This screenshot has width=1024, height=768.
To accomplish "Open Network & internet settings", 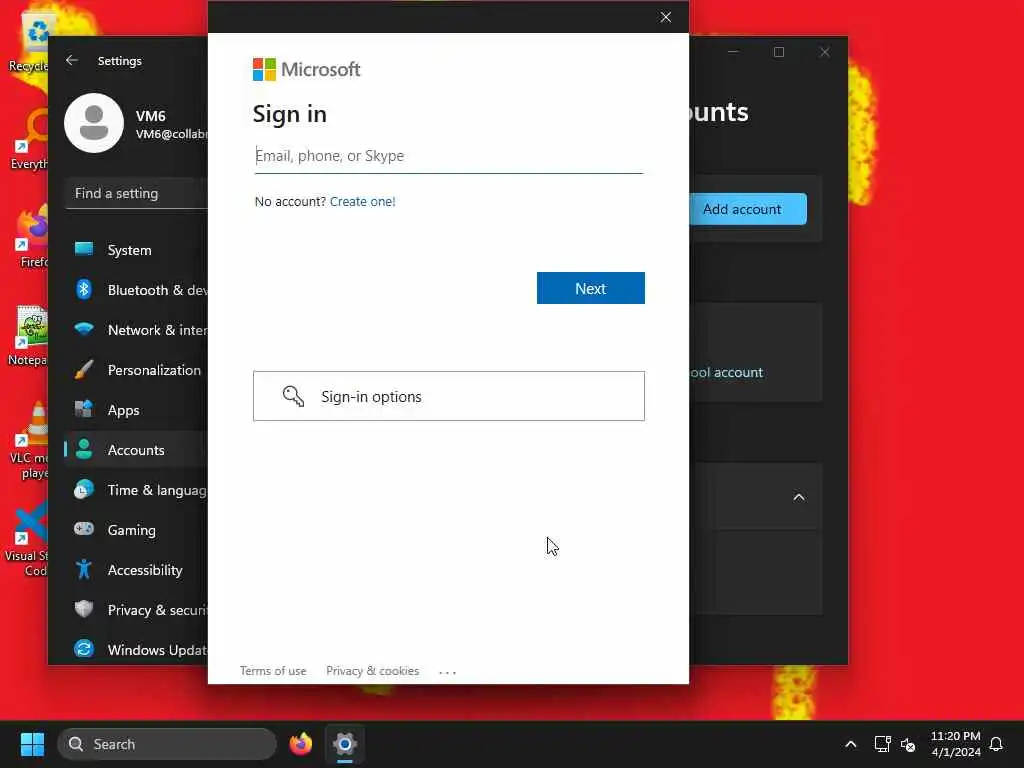I will tap(136, 330).
